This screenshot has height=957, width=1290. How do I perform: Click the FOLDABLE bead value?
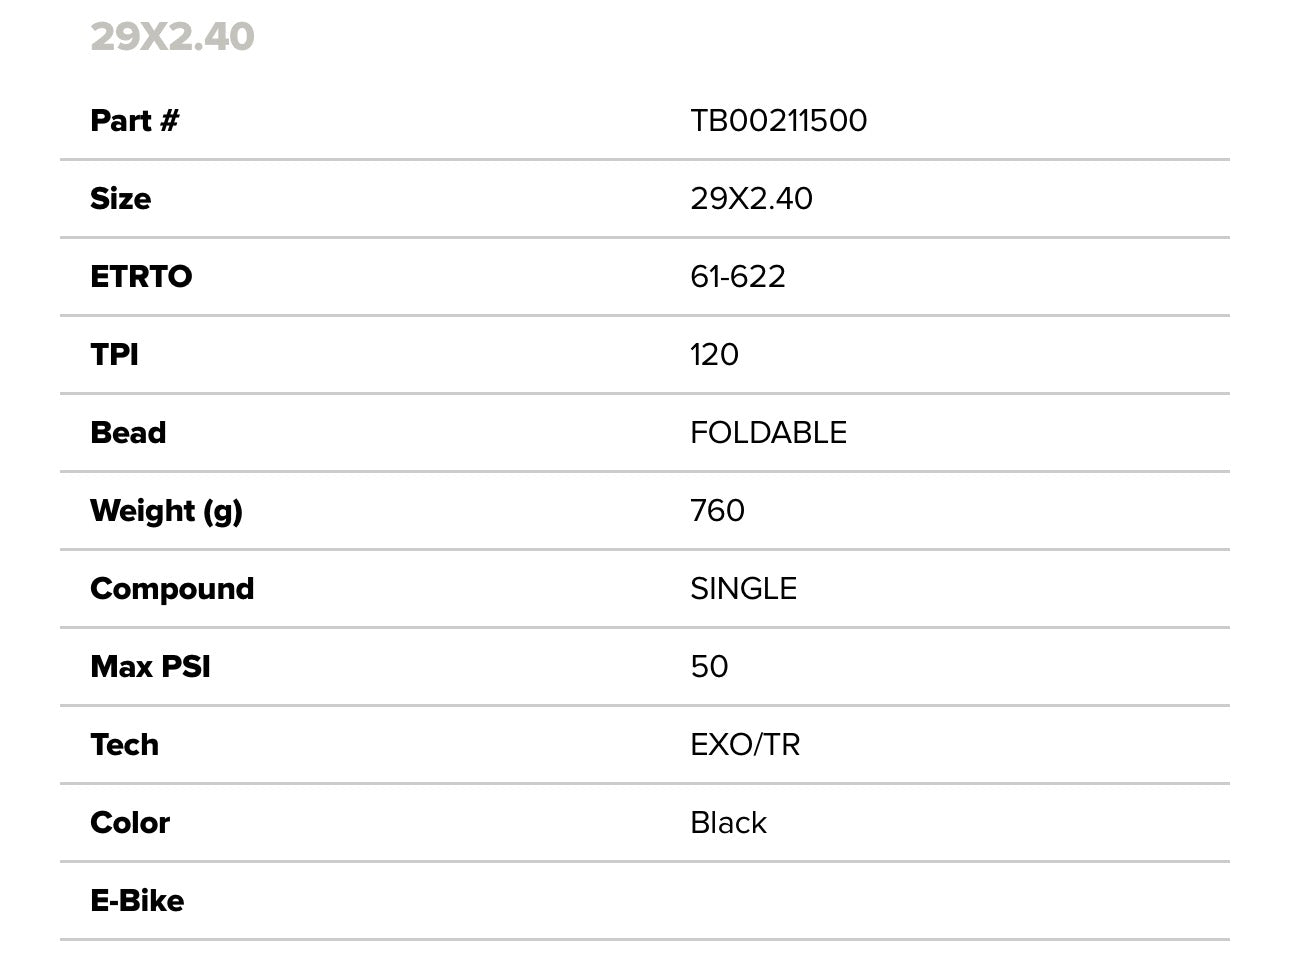coord(768,433)
